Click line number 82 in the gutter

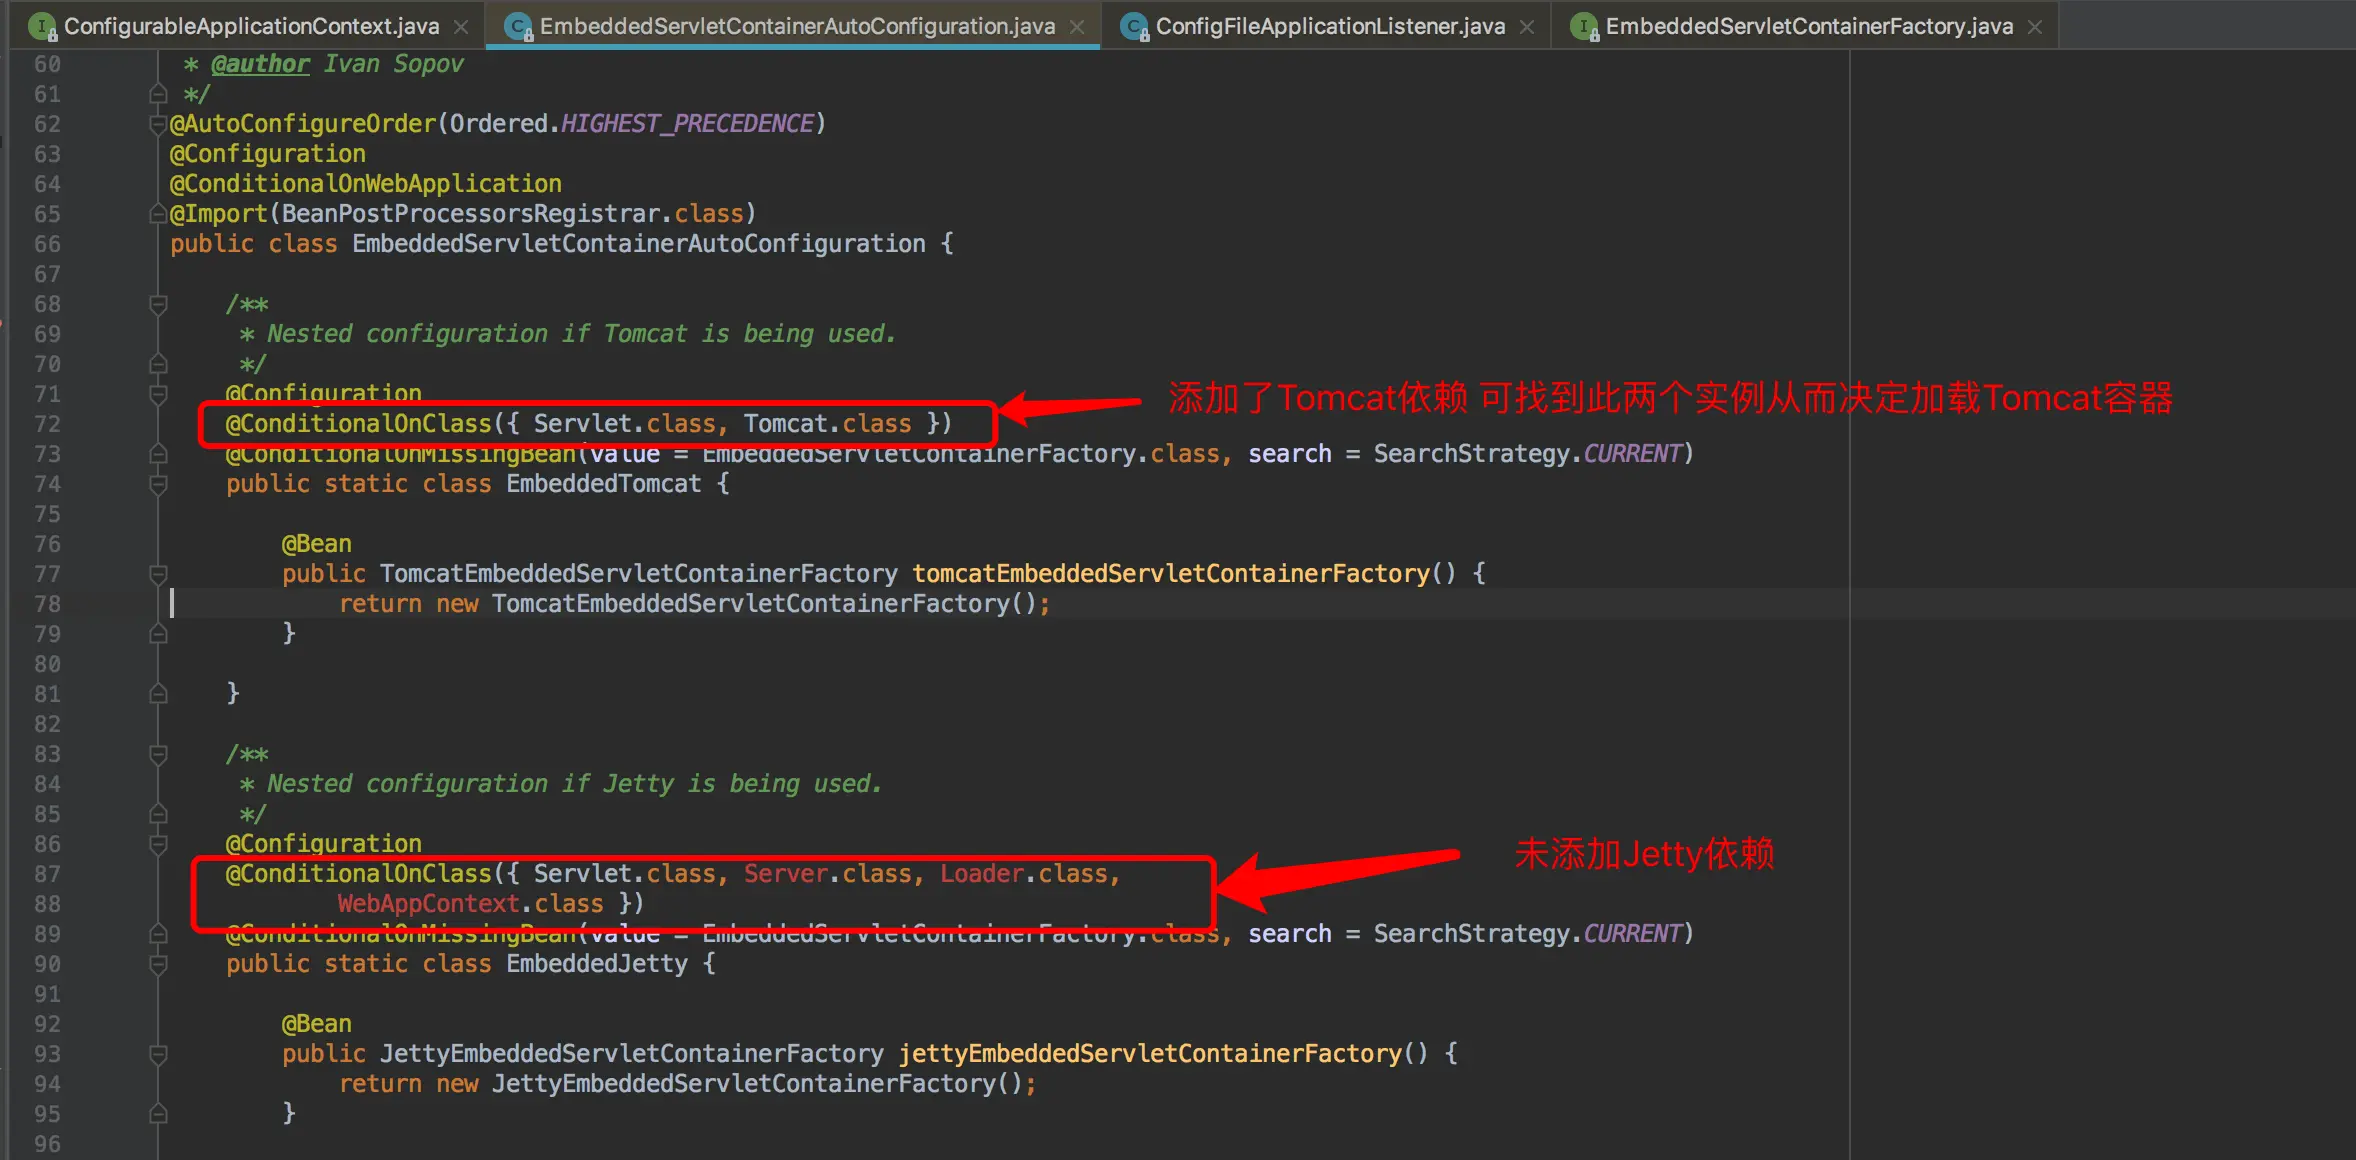pos(47,724)
